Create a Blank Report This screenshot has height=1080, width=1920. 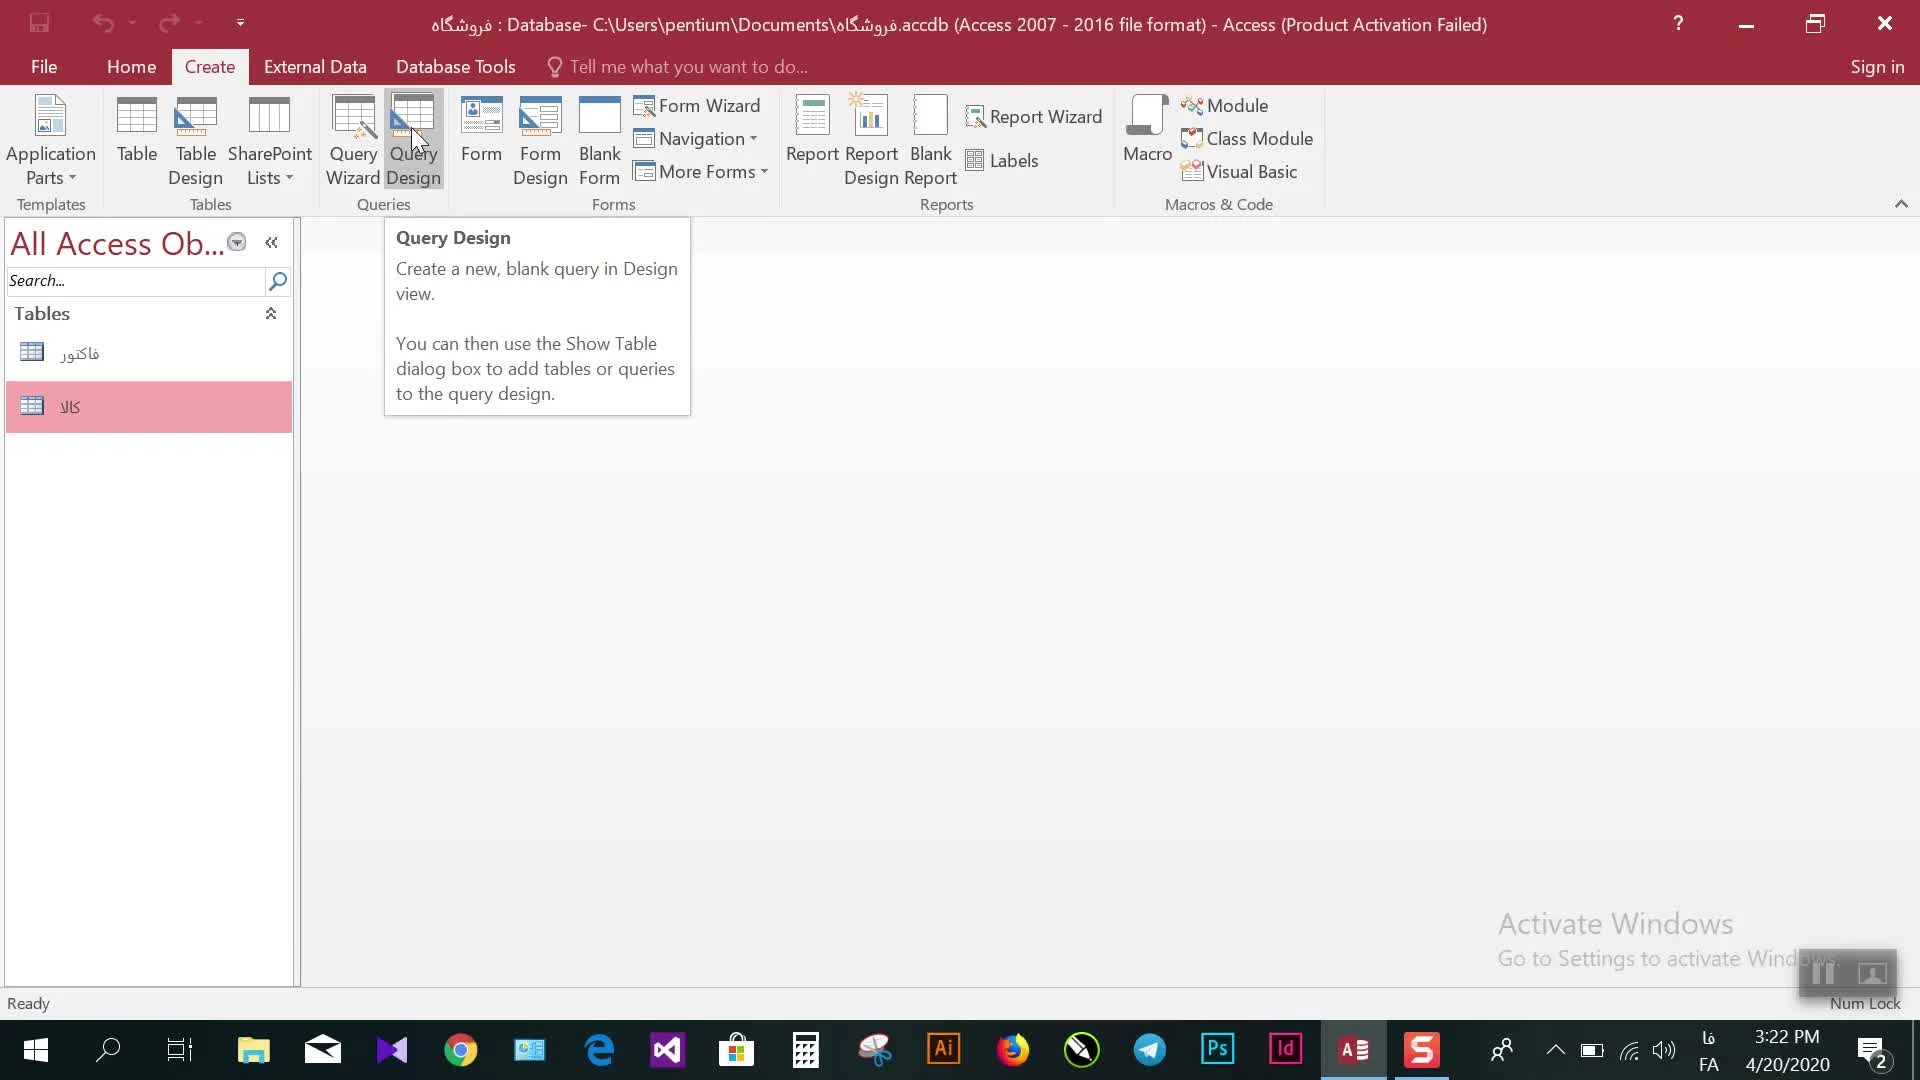[931, 141]
